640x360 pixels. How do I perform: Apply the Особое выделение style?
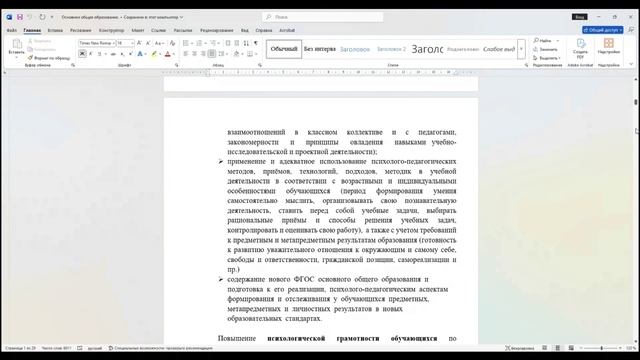point(499,49)
